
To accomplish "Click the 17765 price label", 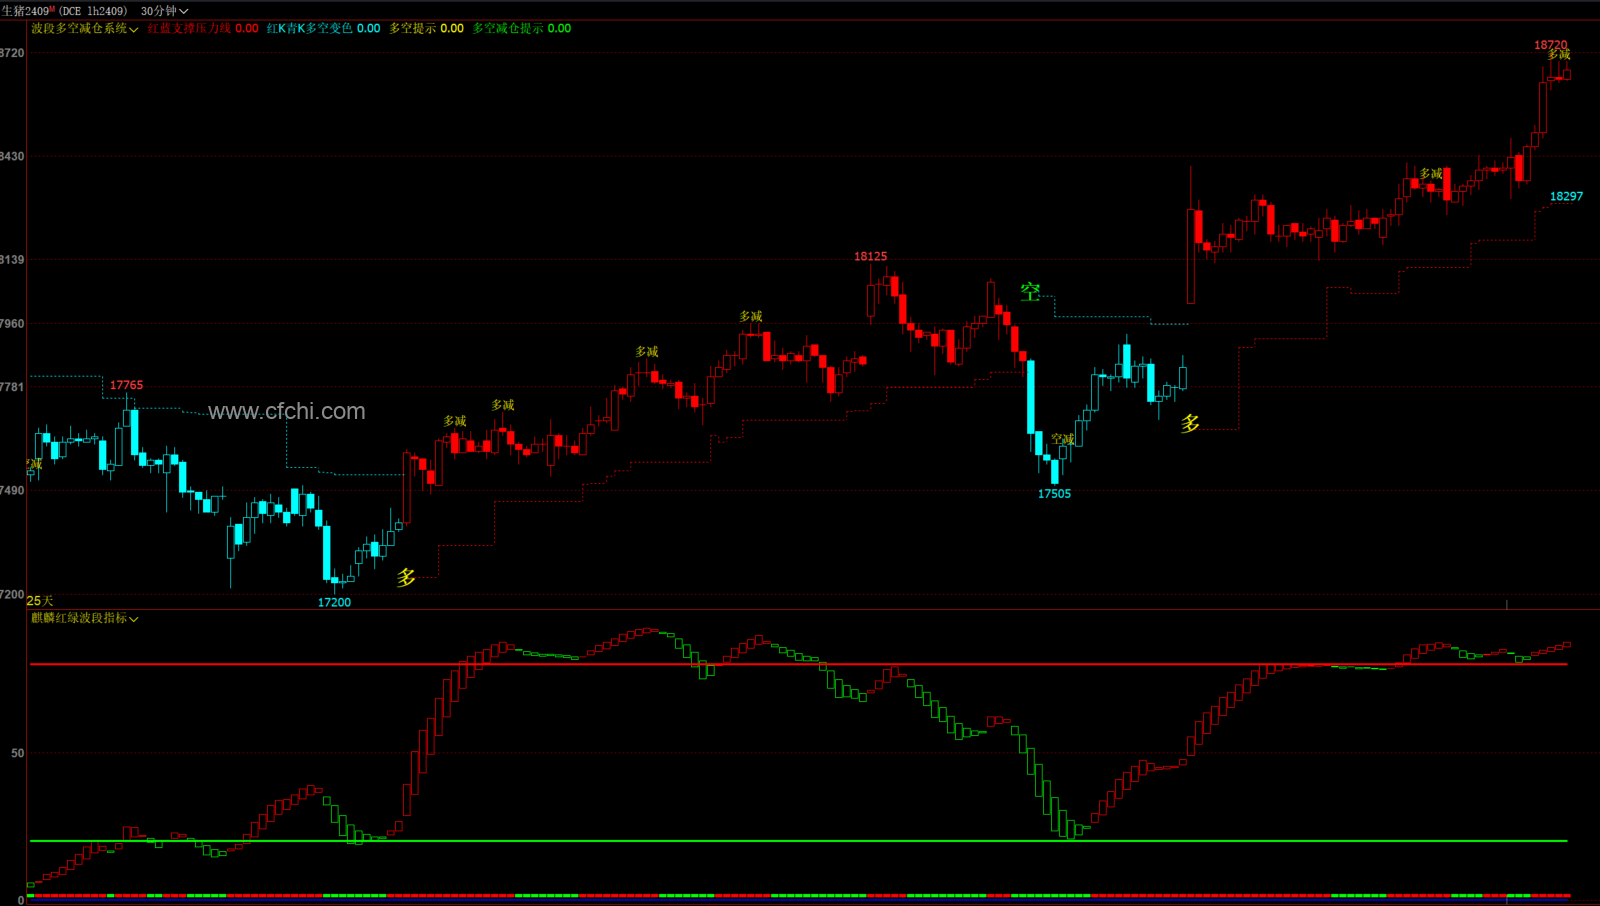I will click(x=126, y=385).
